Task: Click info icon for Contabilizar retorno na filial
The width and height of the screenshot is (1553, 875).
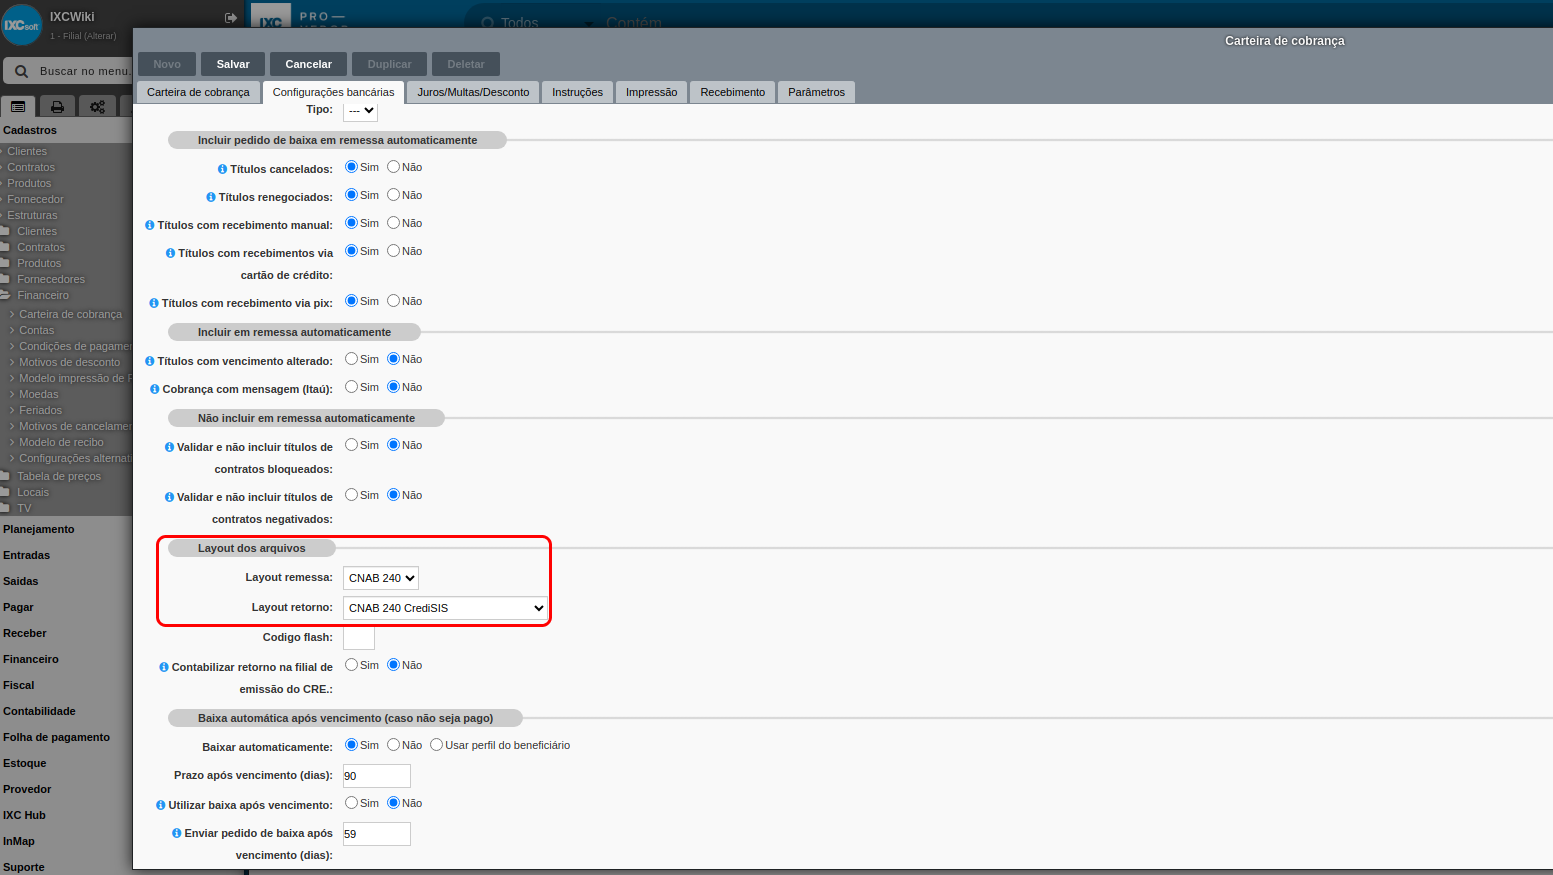Action: click(x=164, y=667)
